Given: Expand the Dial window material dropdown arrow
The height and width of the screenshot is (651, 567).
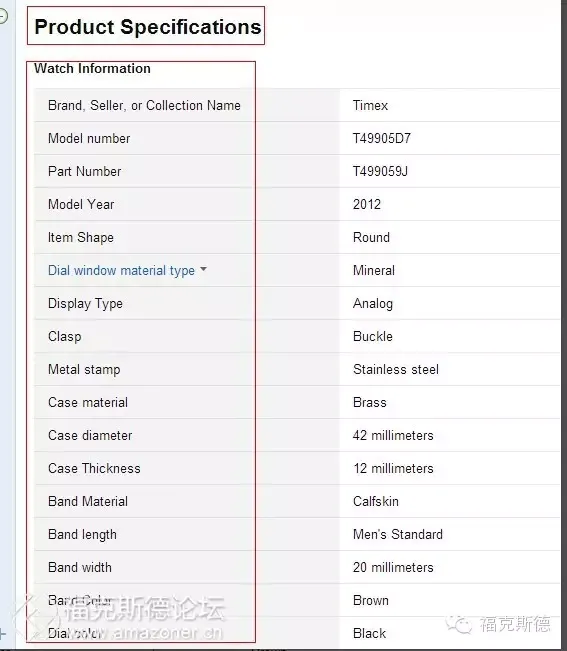Looking at the screenshot, I should 203,269.
